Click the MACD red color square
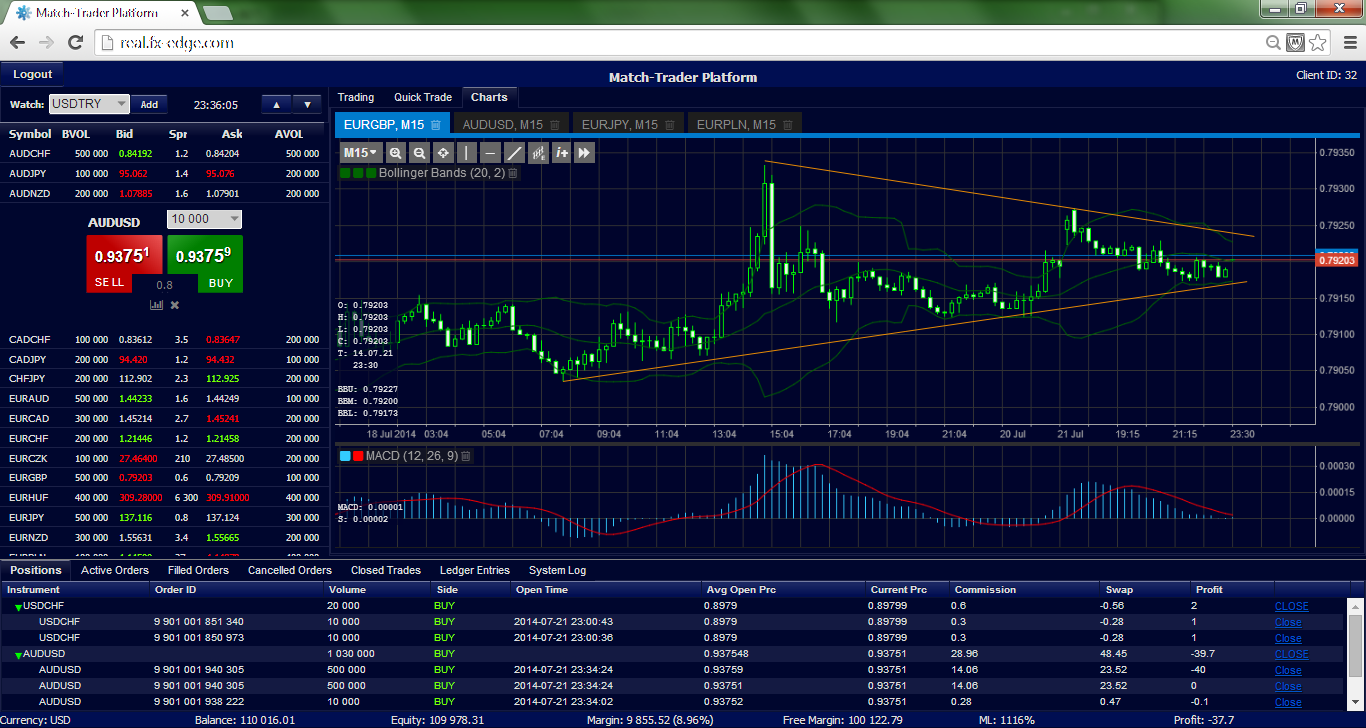1366x728 pixels. [x=358, y=456]
